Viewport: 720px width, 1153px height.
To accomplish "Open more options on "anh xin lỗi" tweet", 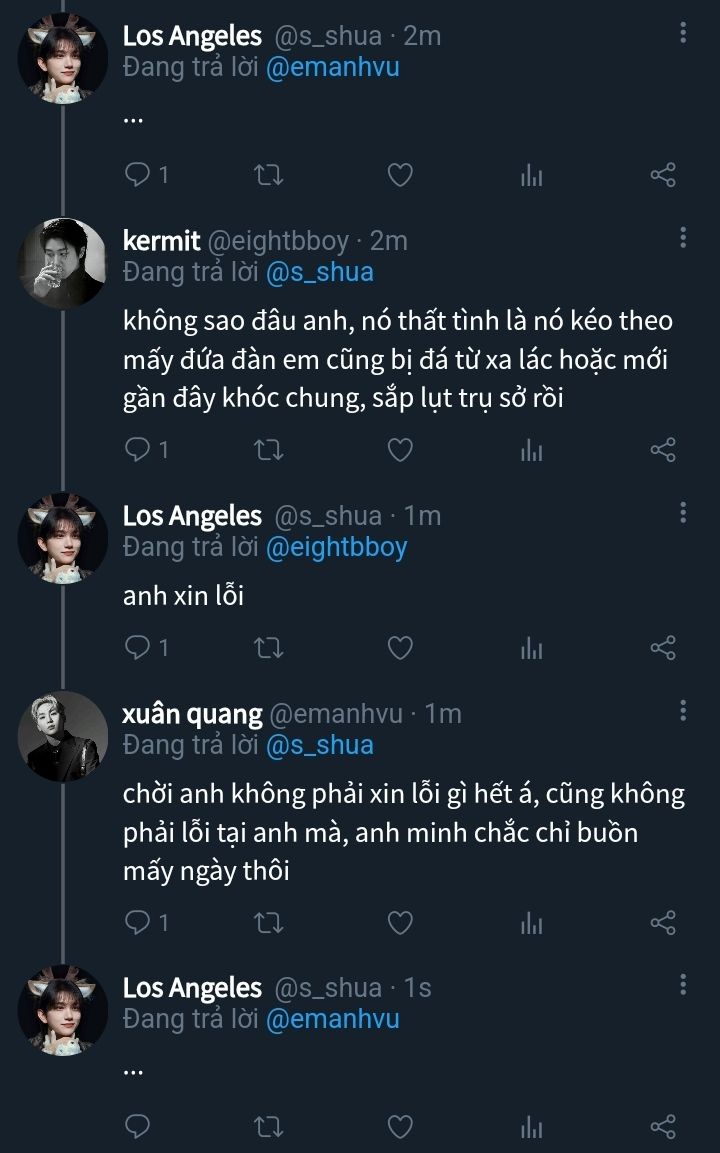I will point(683,513).
